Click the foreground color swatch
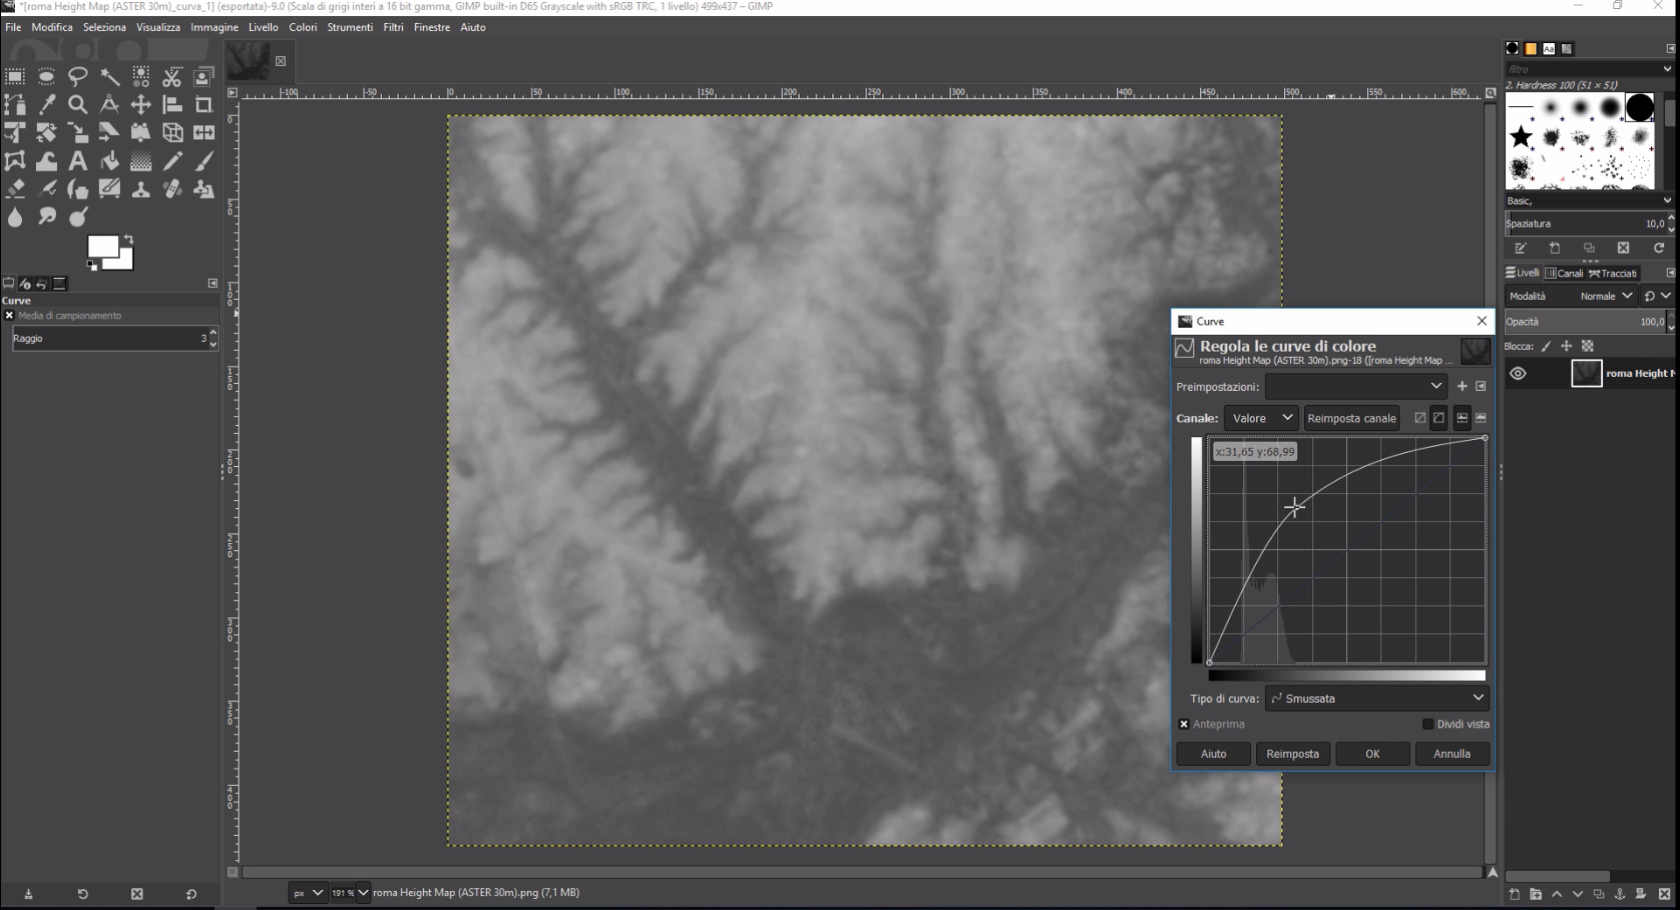The image size is (1680, 910). 103,247
